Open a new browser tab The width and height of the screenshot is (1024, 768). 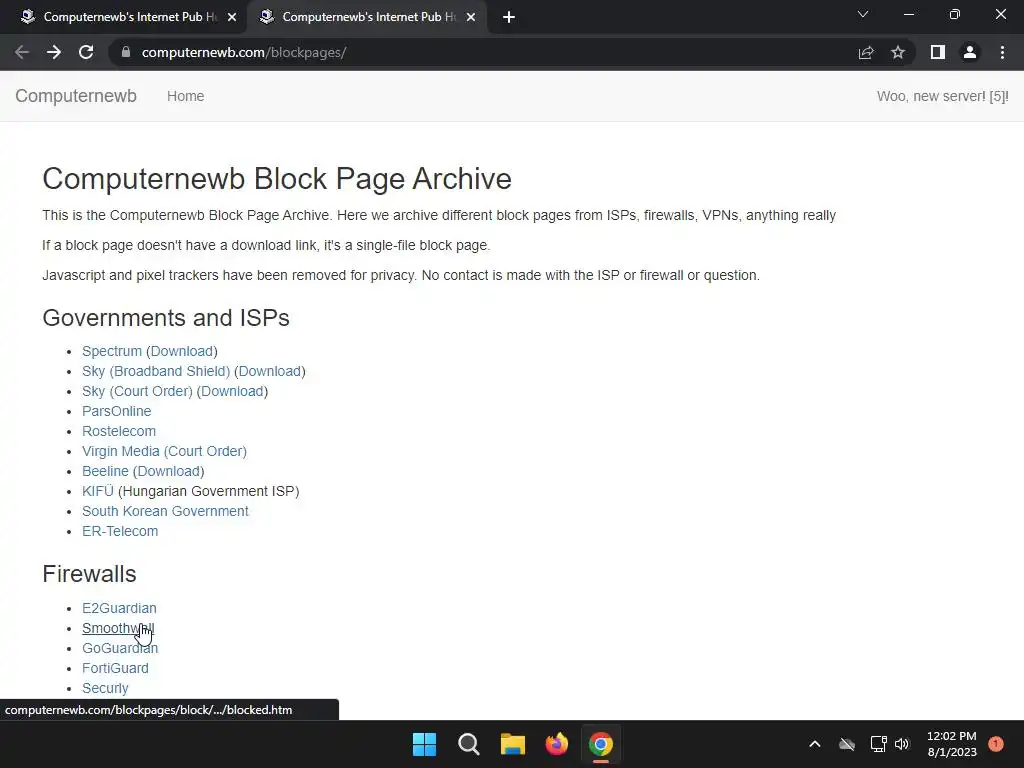(509, 17)
